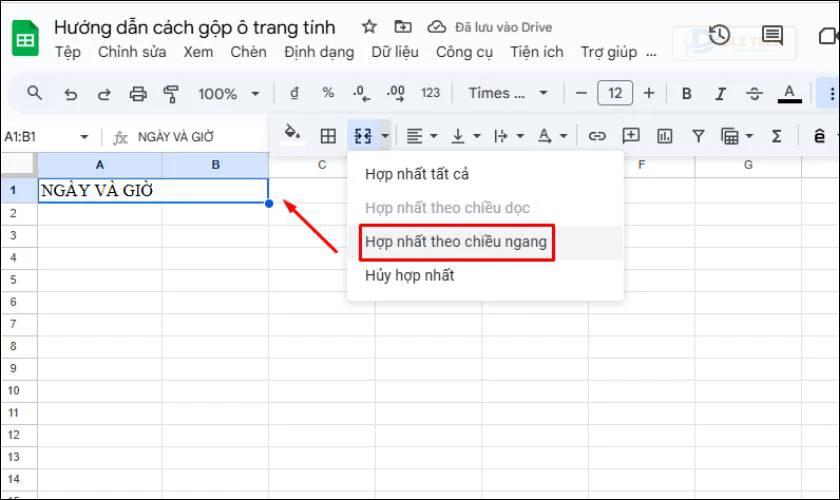The width and height of the screenshot is (840, 500).
Task: Open the Xem menu
Action: pyautogui.click(x=198, y=52)
